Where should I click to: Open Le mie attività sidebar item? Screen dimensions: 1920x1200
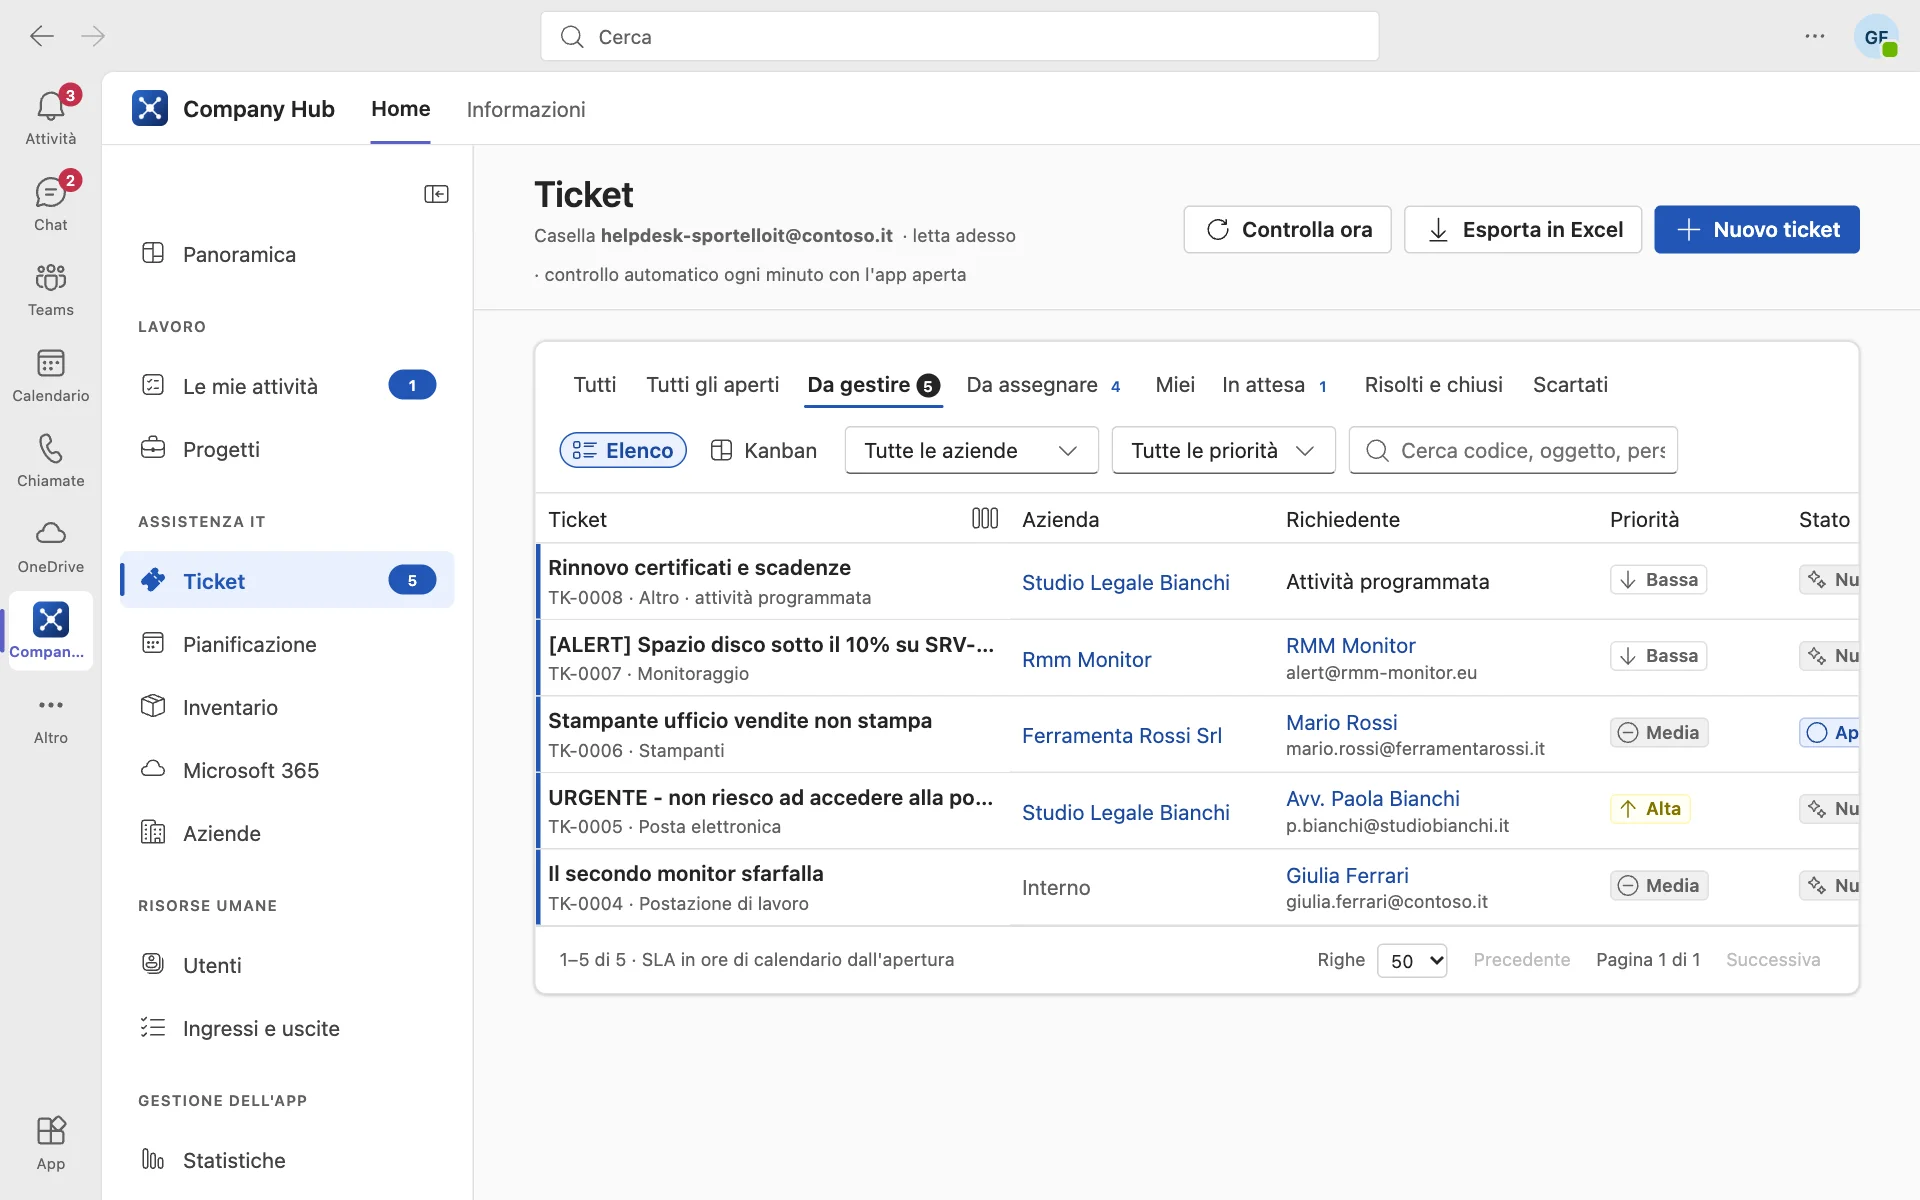tap(287, 385)
